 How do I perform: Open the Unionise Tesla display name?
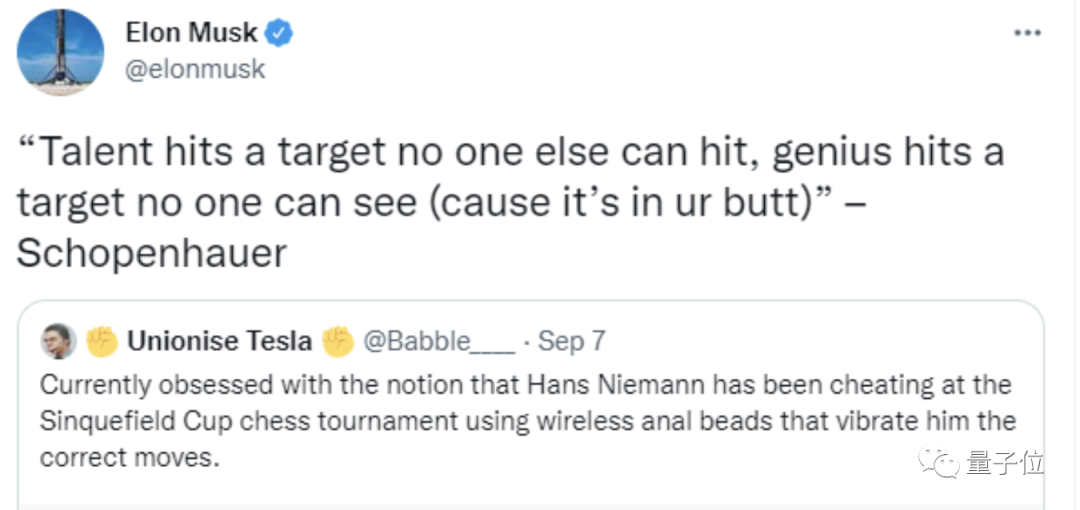point(220,341)
